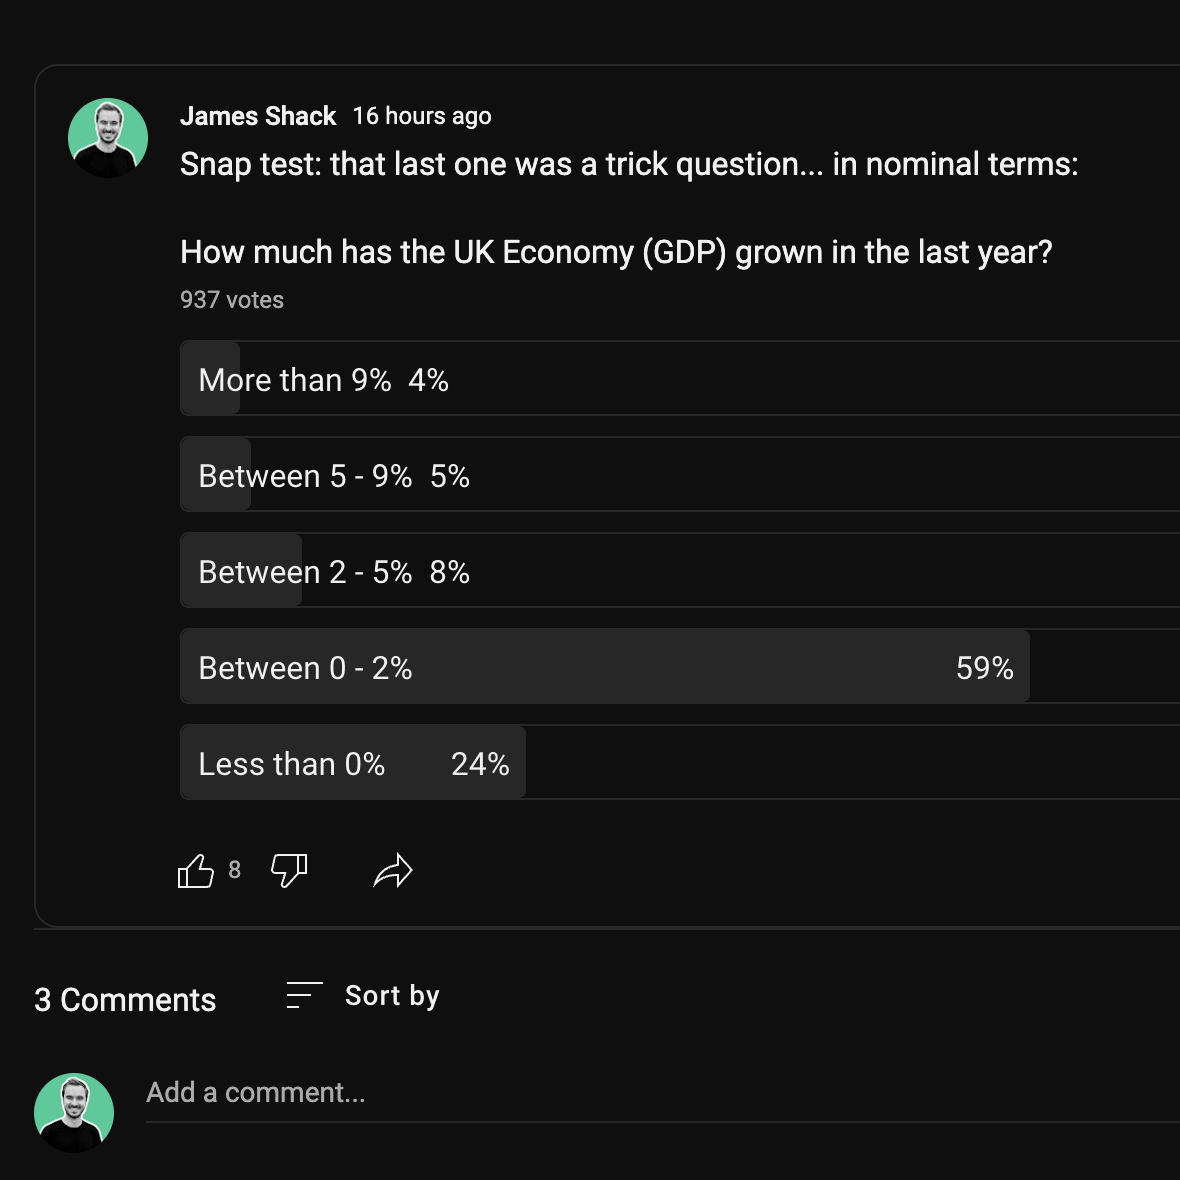Click the 24% result percentage label

click(x=480, y=764)
